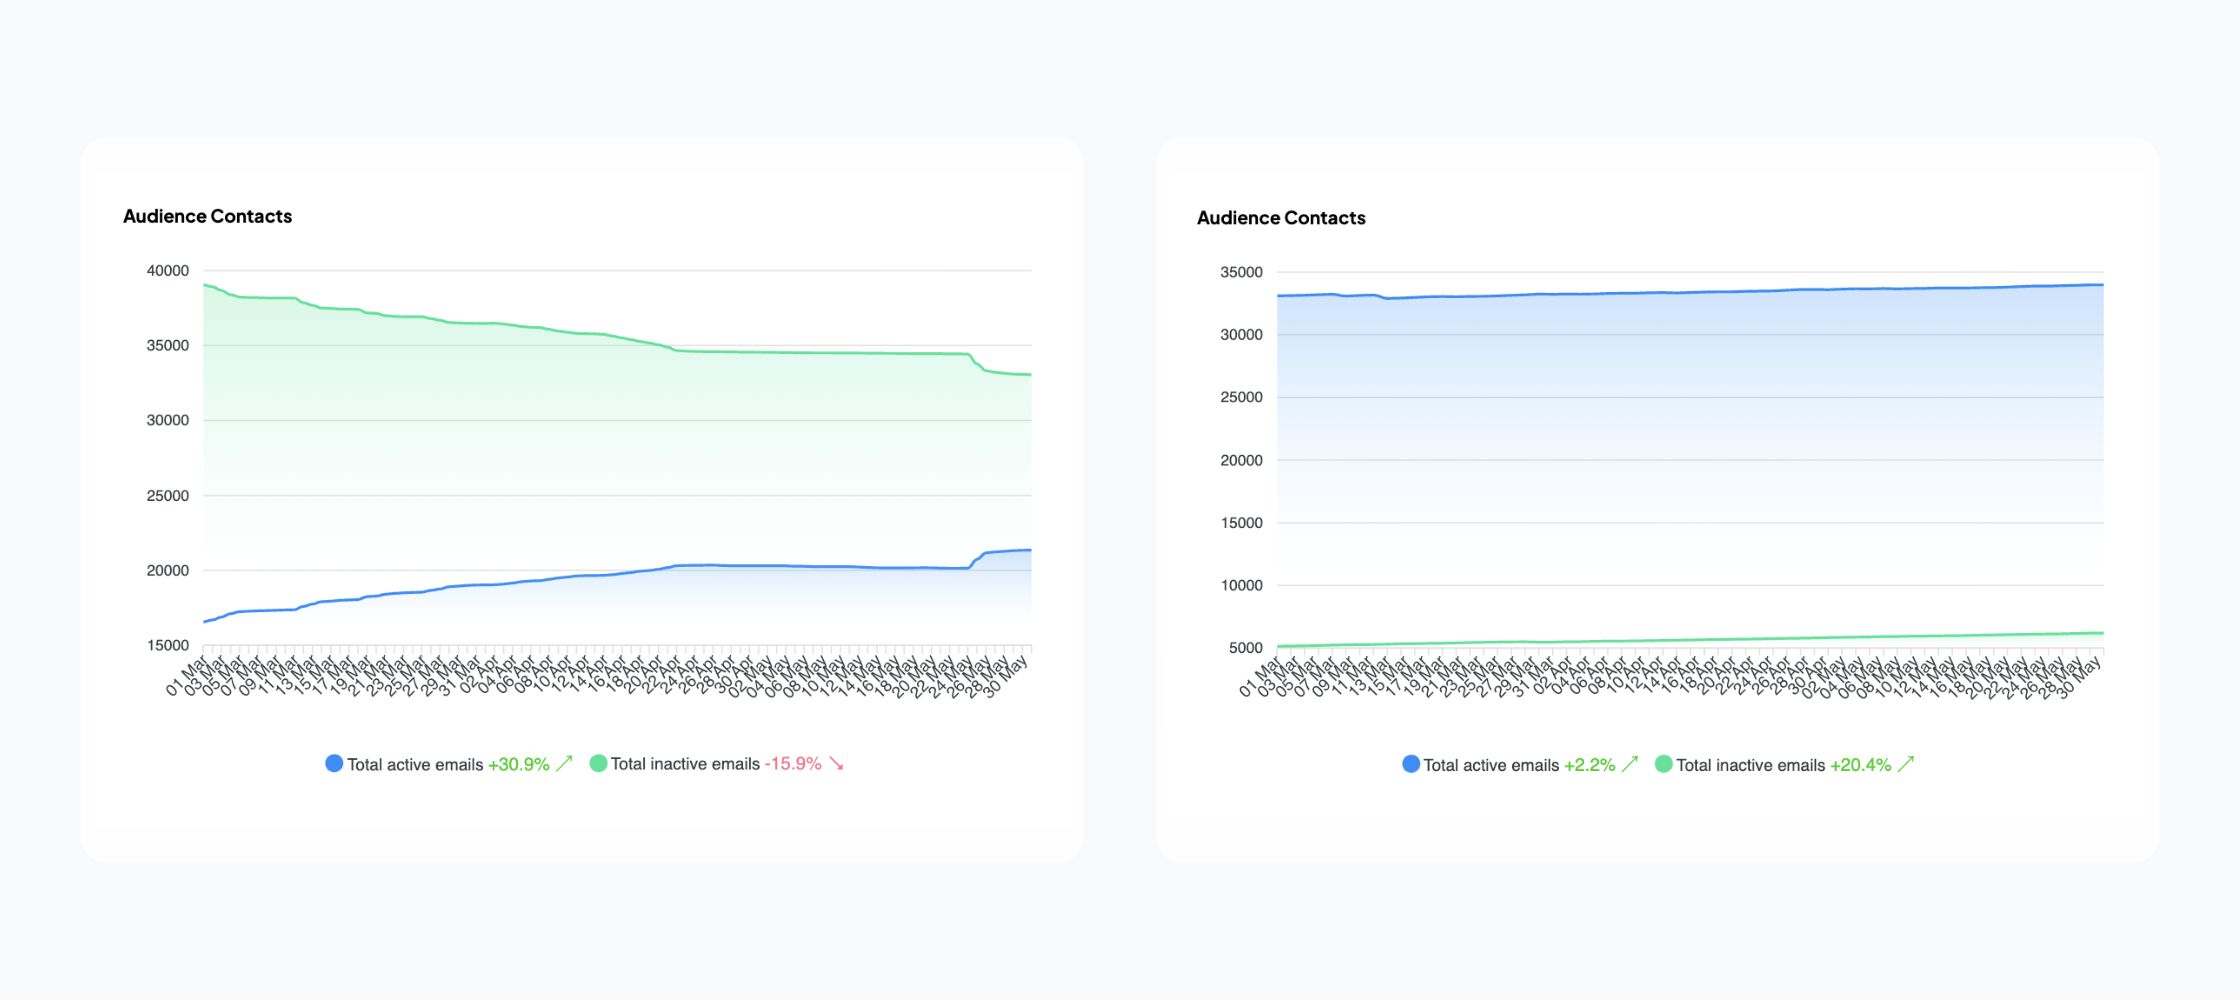
Task: Click the up arrow beside +20.4%
Action: [1906, 765]
